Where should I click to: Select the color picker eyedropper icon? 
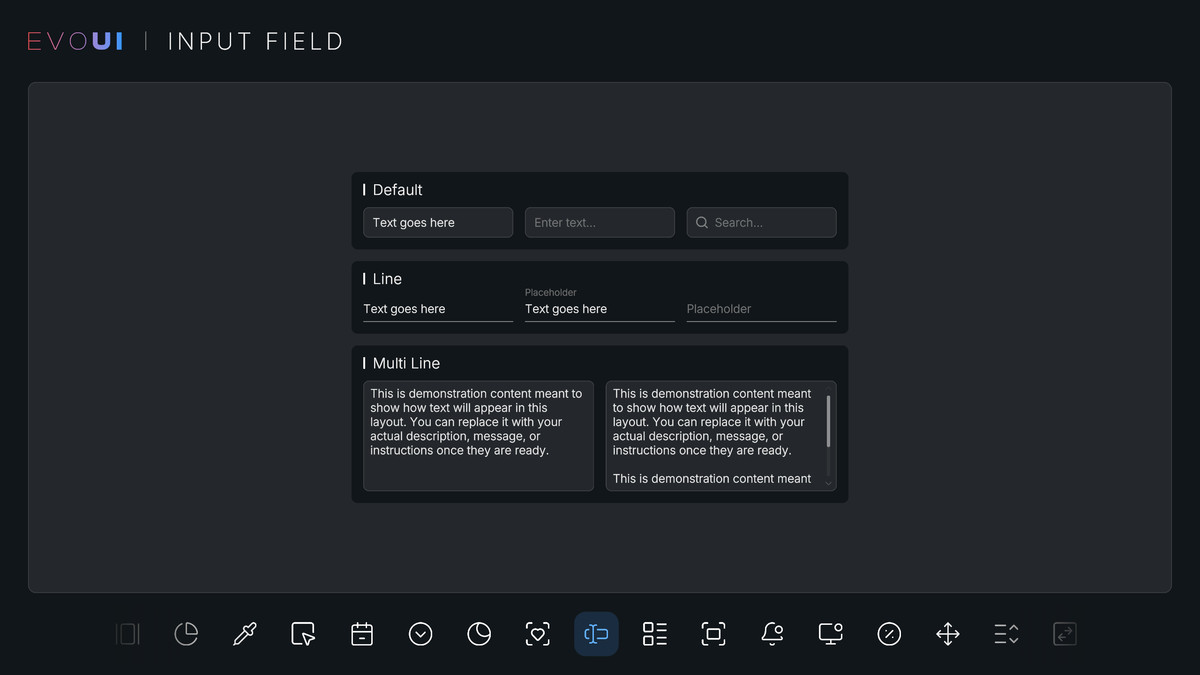tap(244, 634)
